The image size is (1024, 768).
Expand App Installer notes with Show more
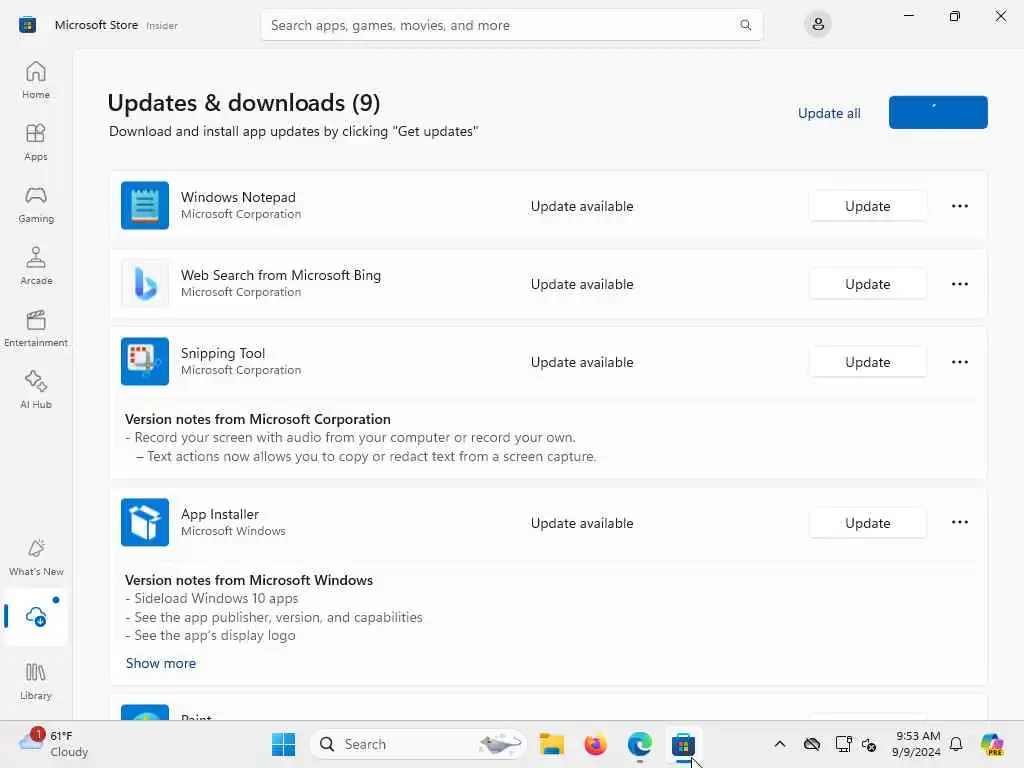(161, 663)
